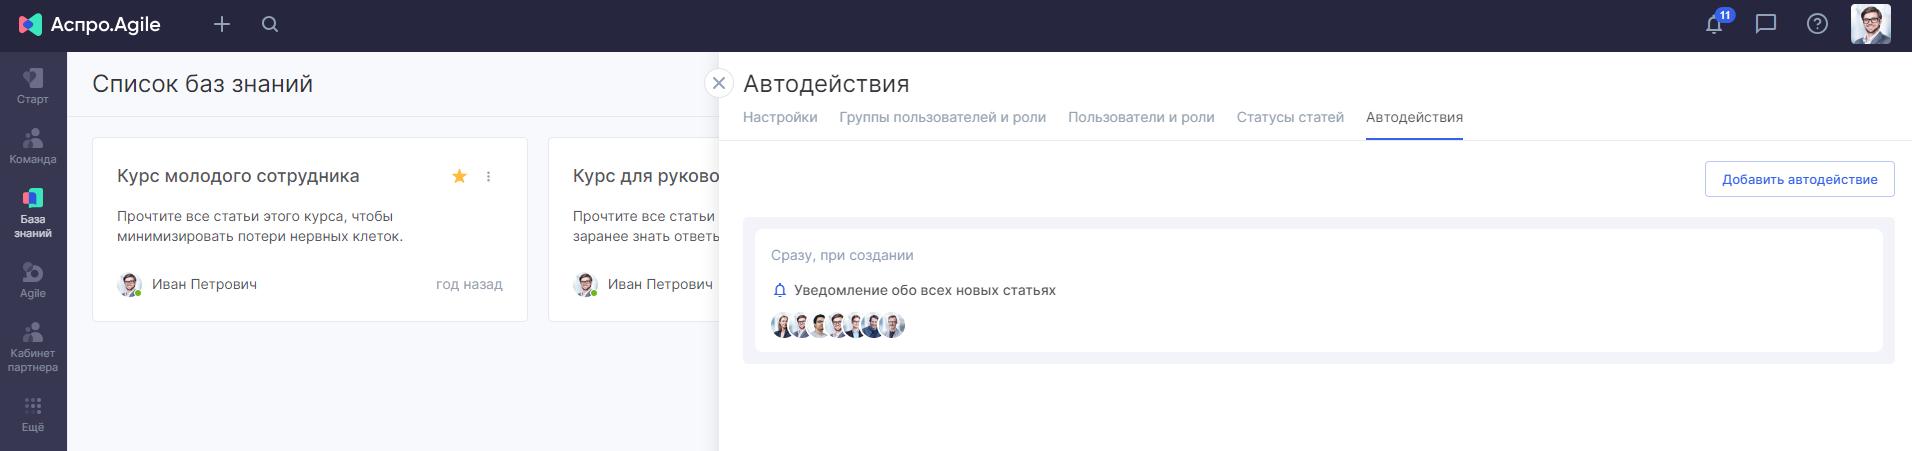Click Добавить автодействие button

(x=1799, y=179)
